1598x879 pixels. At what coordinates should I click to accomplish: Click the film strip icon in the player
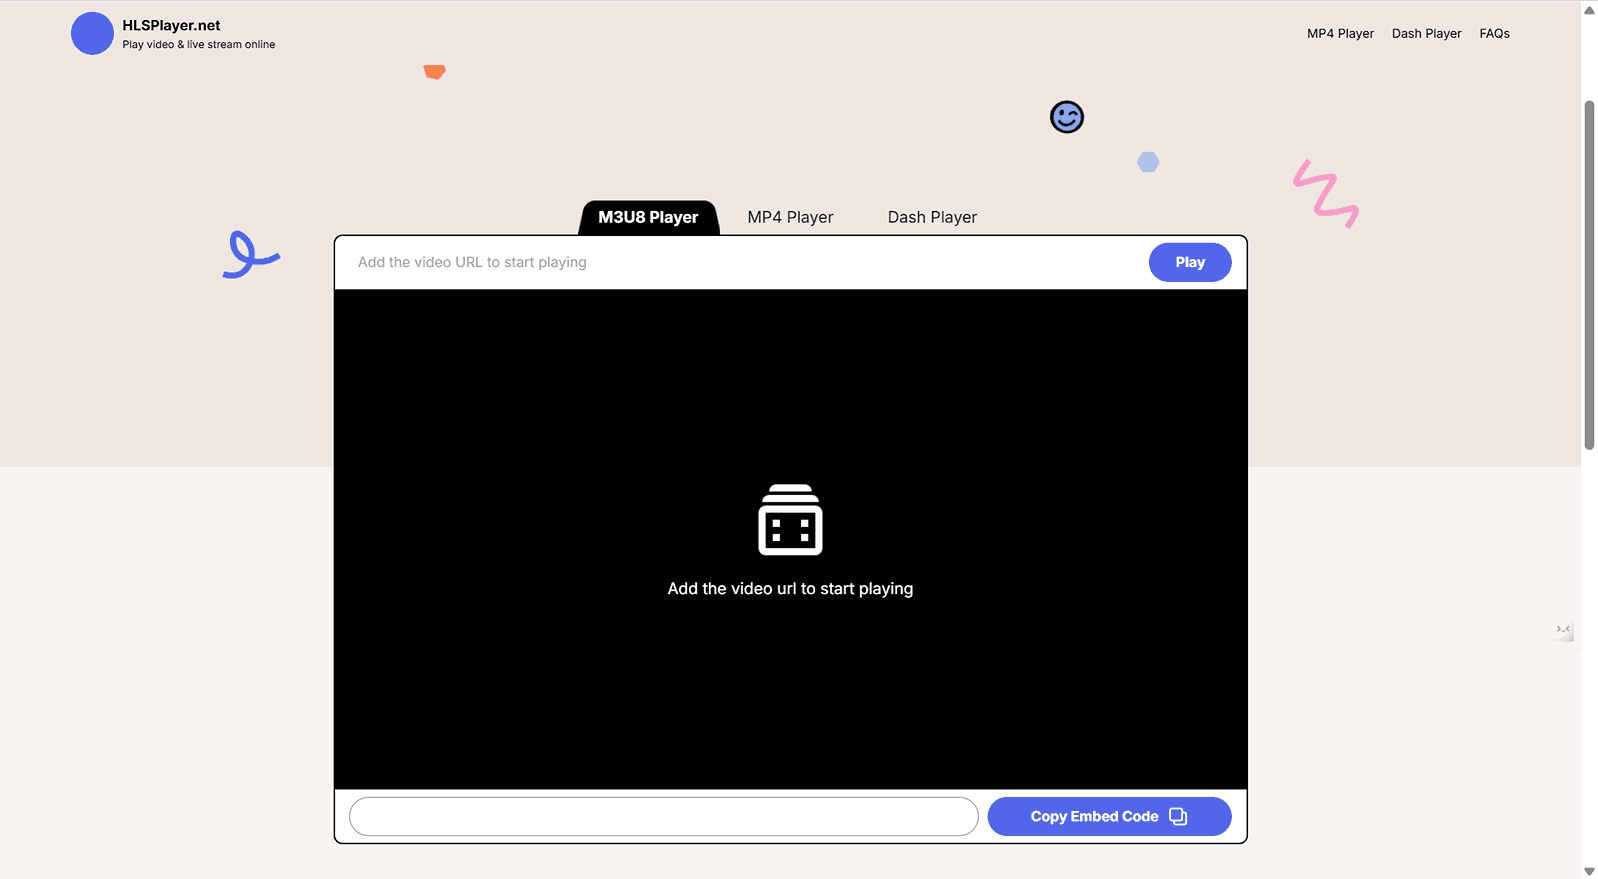tap(790, 519)
